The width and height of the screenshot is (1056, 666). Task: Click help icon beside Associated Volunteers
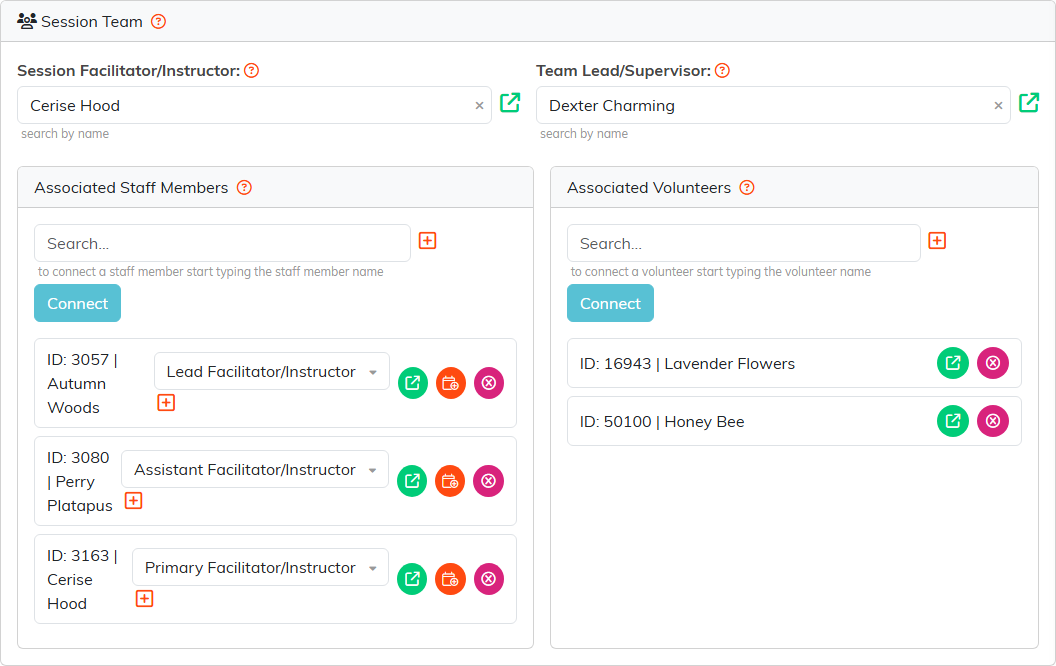click(x=747, y=188)
